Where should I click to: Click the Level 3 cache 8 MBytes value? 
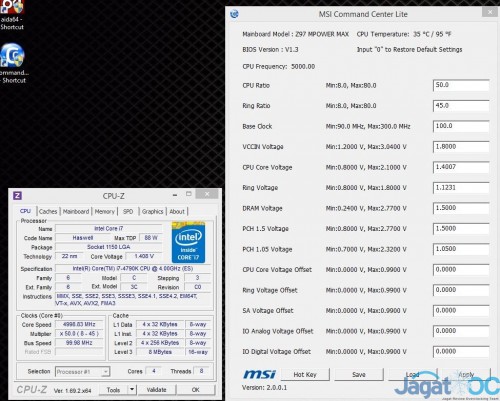click(x=160, y=352)
